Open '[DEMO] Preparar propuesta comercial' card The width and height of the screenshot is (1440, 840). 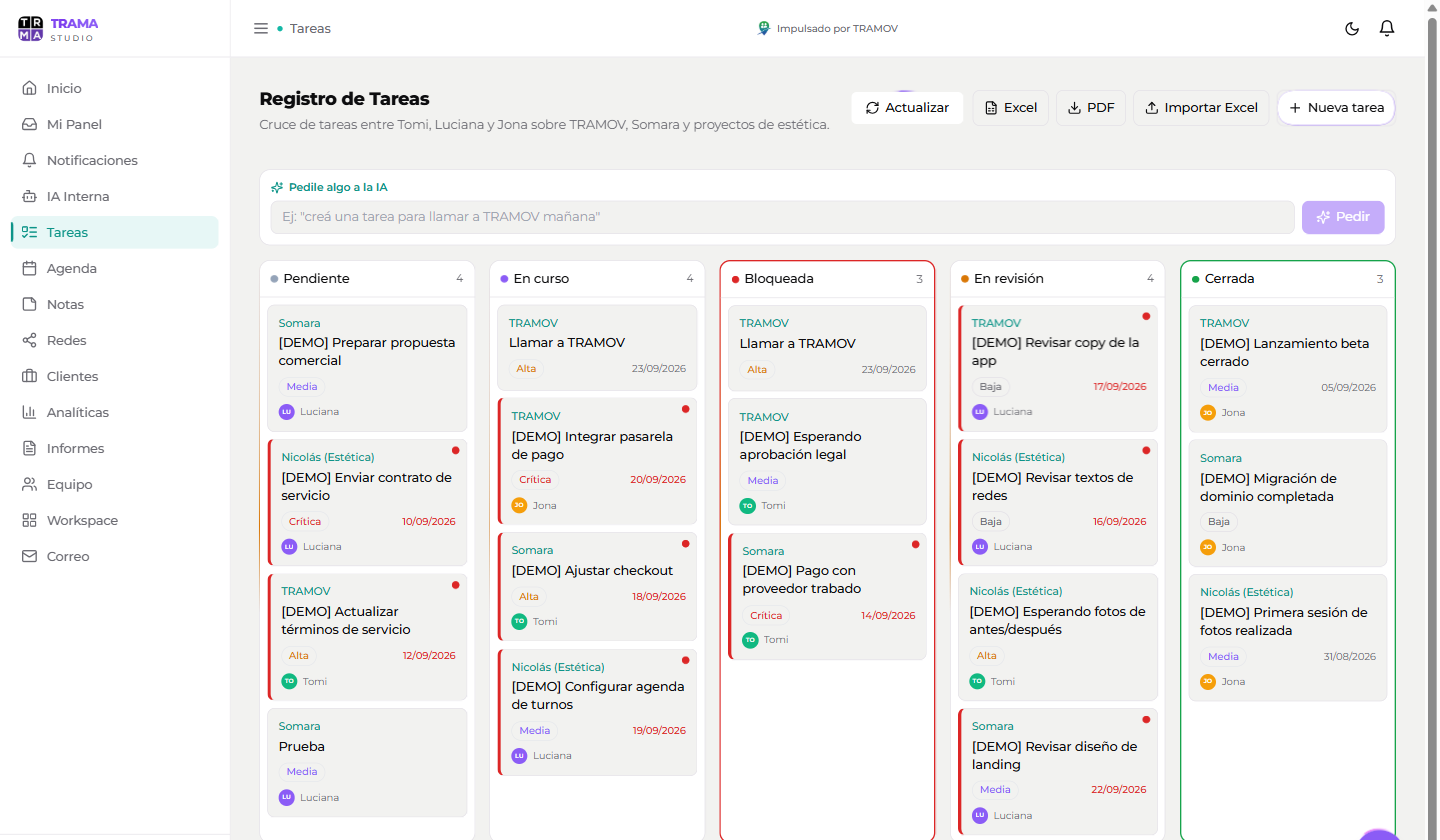click(x=367, y=368)
